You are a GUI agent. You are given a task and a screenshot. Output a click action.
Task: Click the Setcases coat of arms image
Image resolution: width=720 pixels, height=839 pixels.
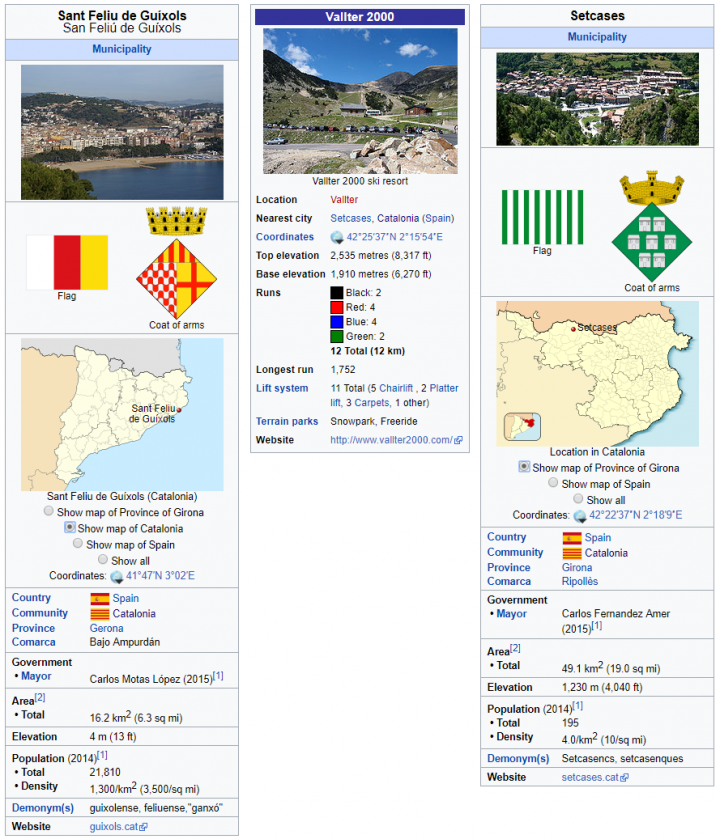[652, 226]
